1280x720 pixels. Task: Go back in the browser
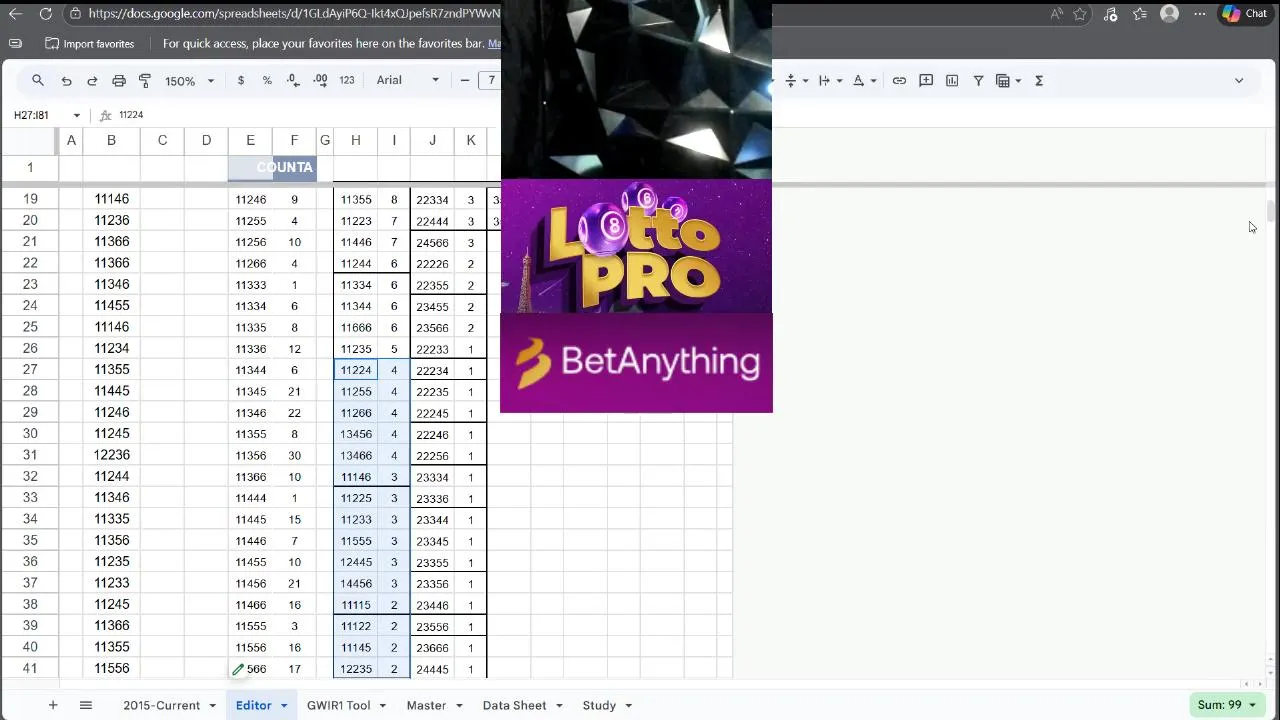coord(16,14)
